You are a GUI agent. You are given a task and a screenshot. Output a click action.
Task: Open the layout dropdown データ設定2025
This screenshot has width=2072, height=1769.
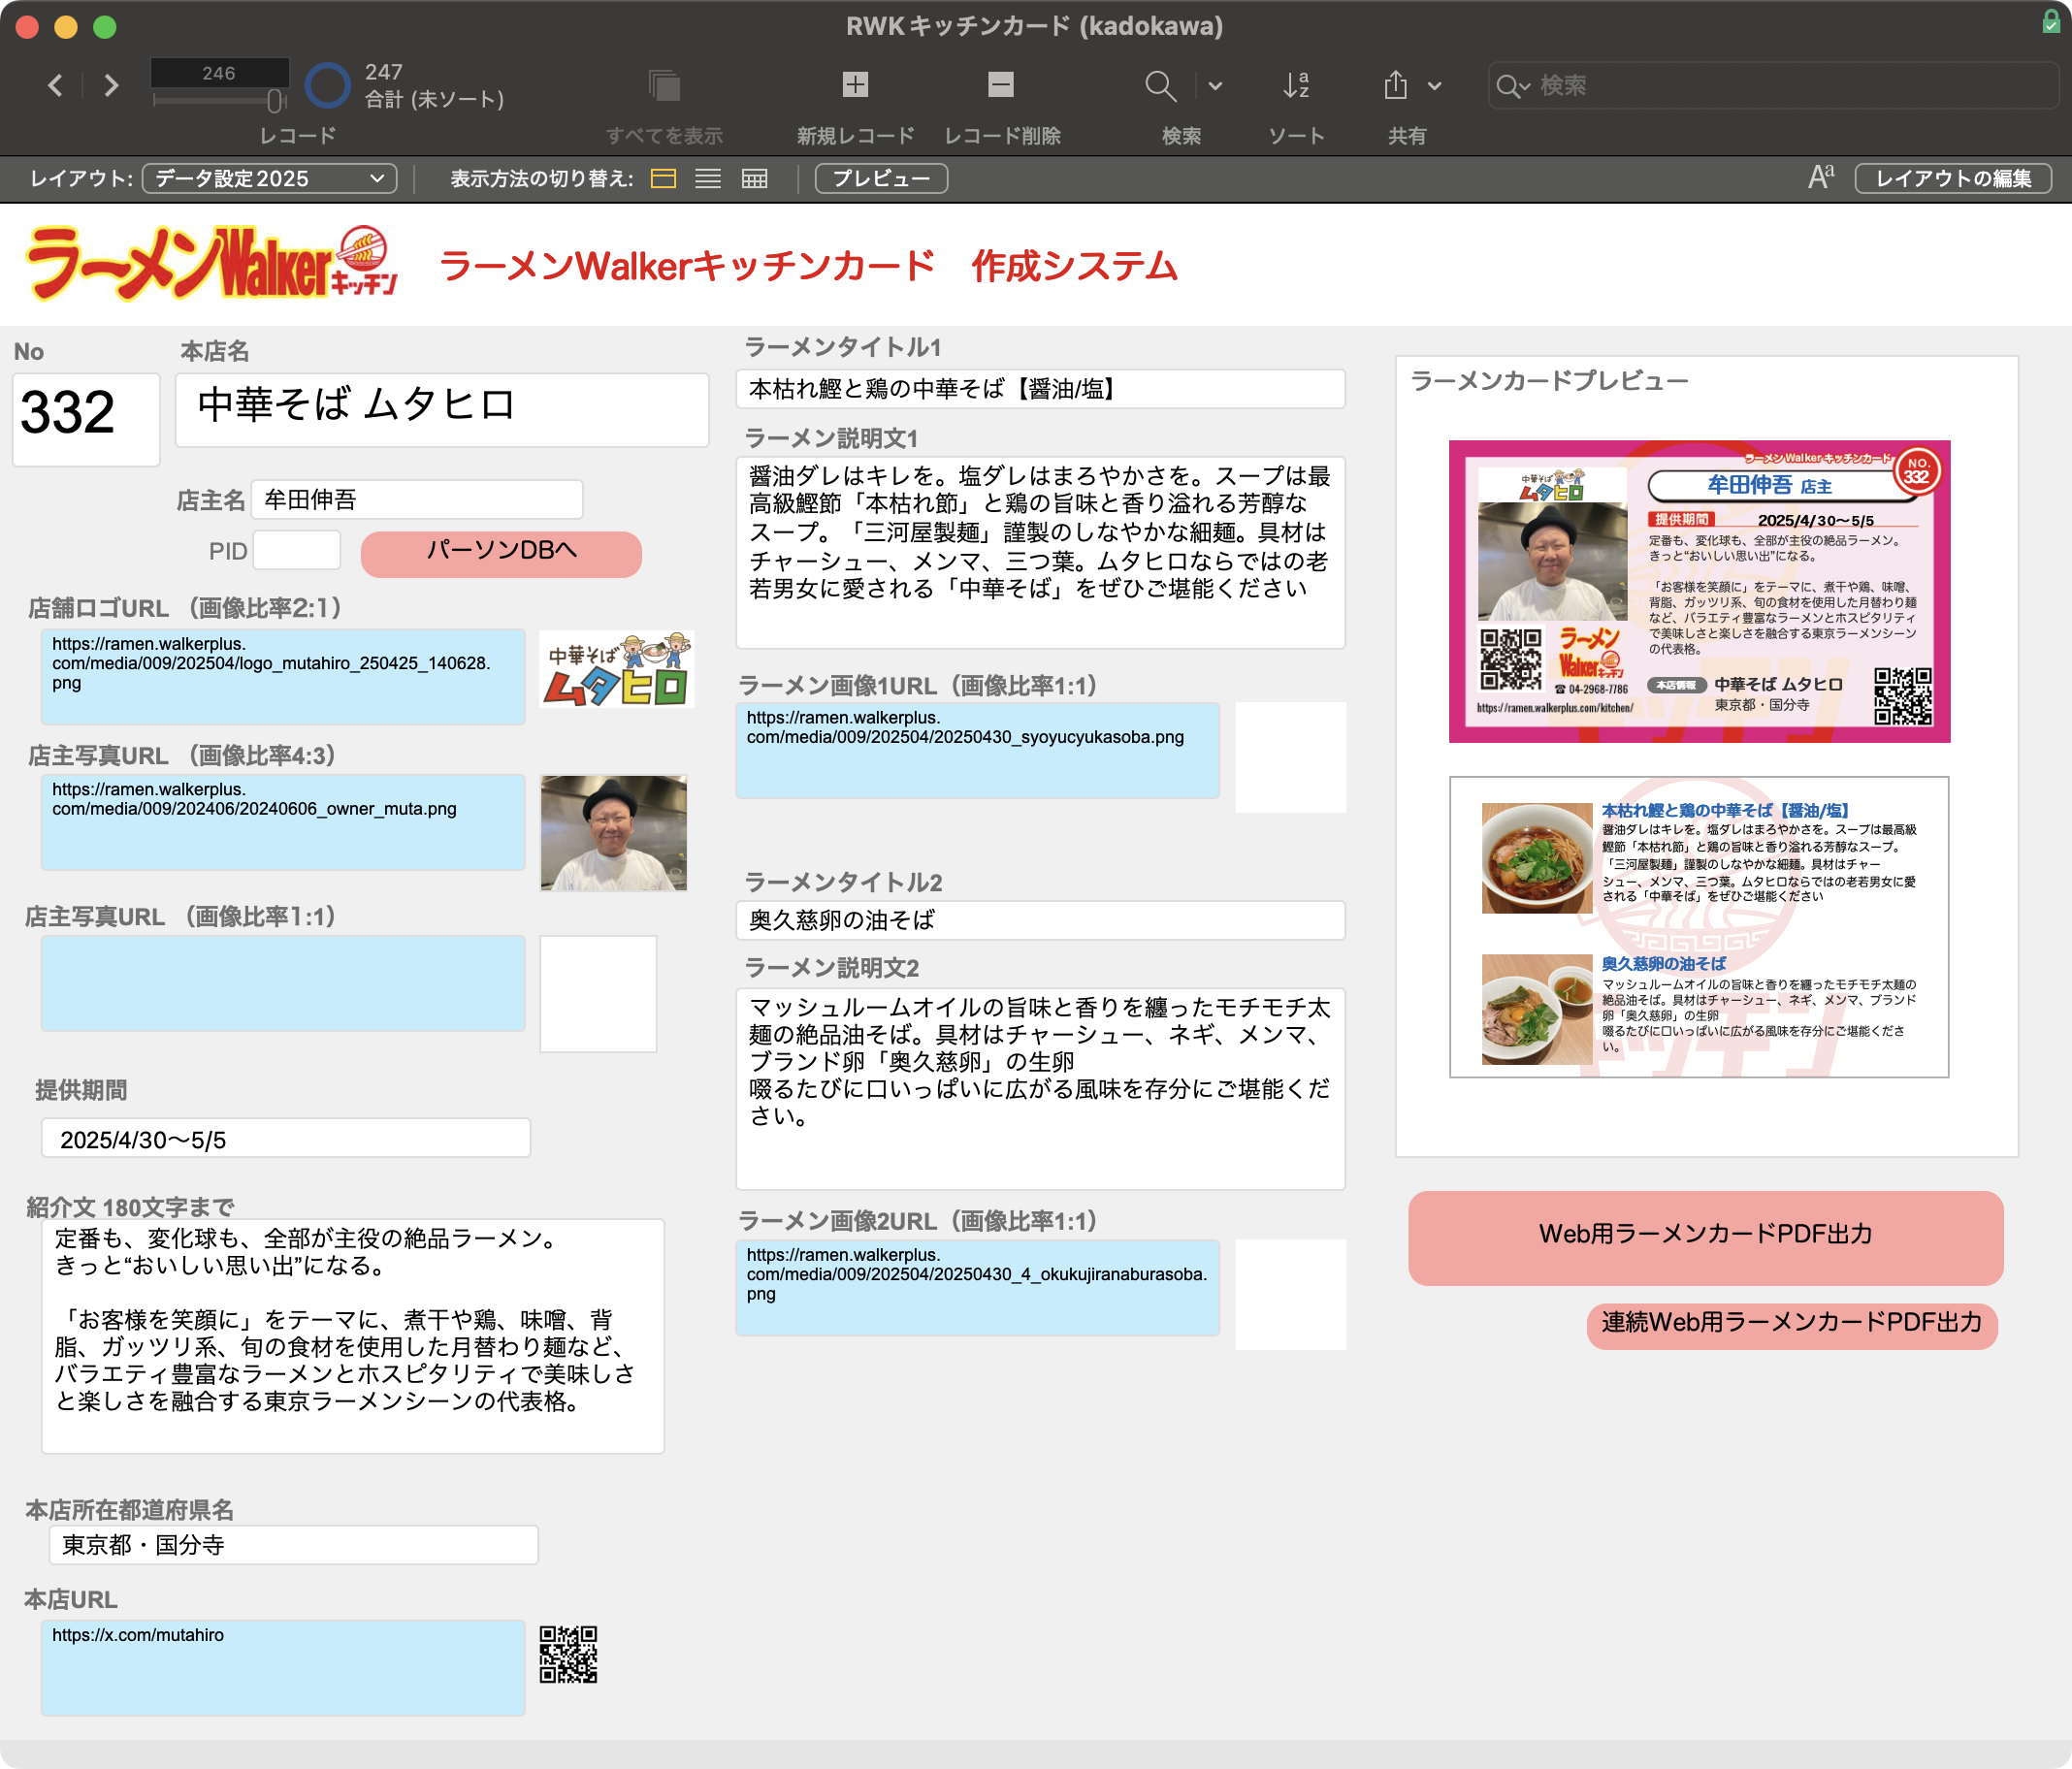click(x=269, y=179)
